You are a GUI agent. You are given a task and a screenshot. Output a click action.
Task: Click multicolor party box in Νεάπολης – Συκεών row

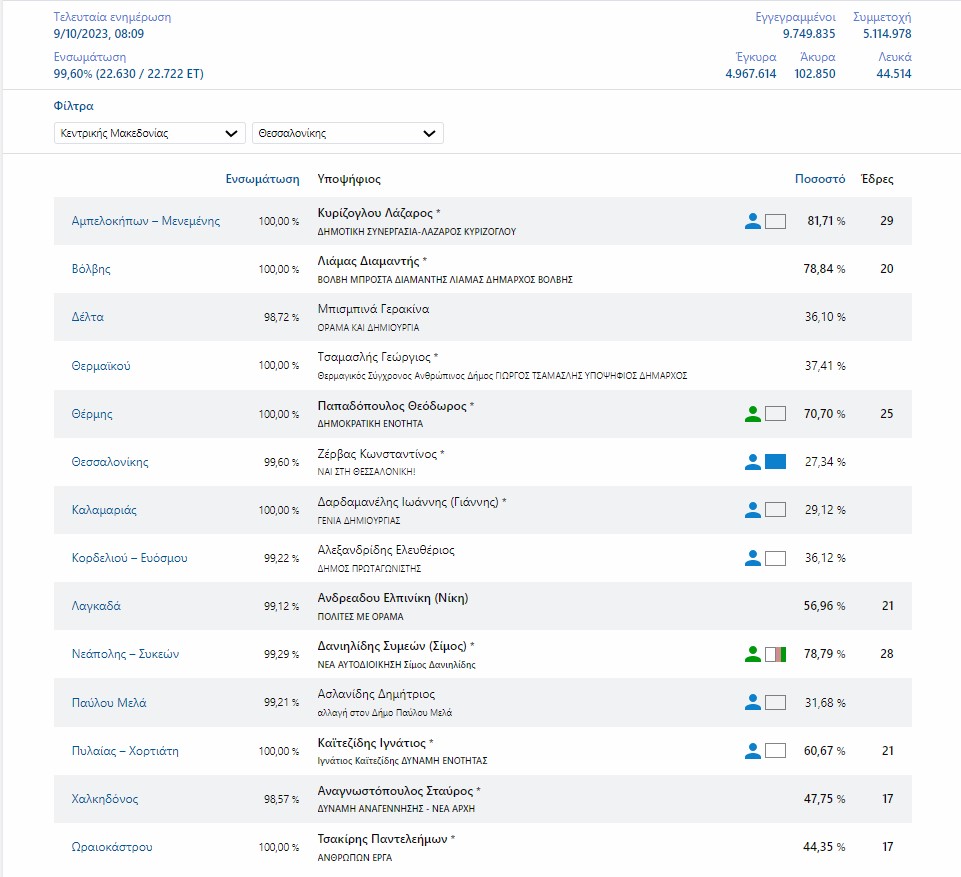tap(775, 655)
